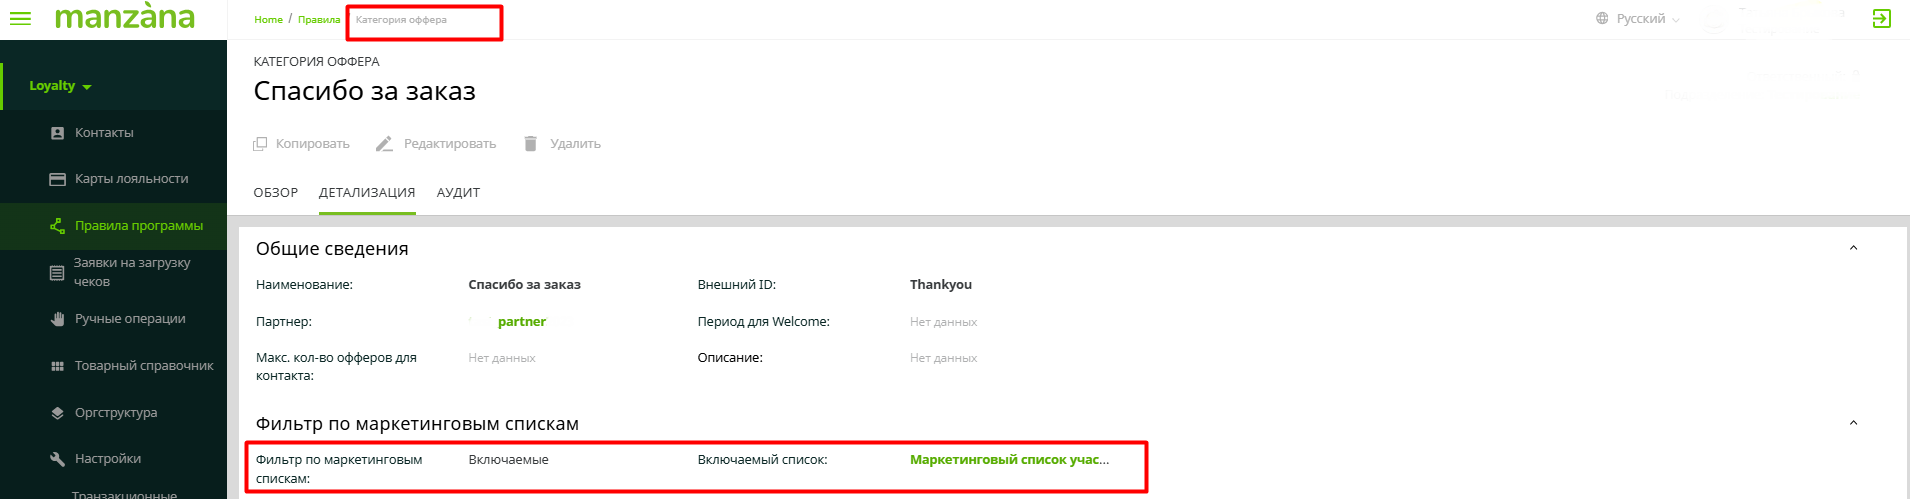Switch to the ОБЗОР tab
The height and width of the screenshot is (499, 1910).
click(x=275, y=193)
